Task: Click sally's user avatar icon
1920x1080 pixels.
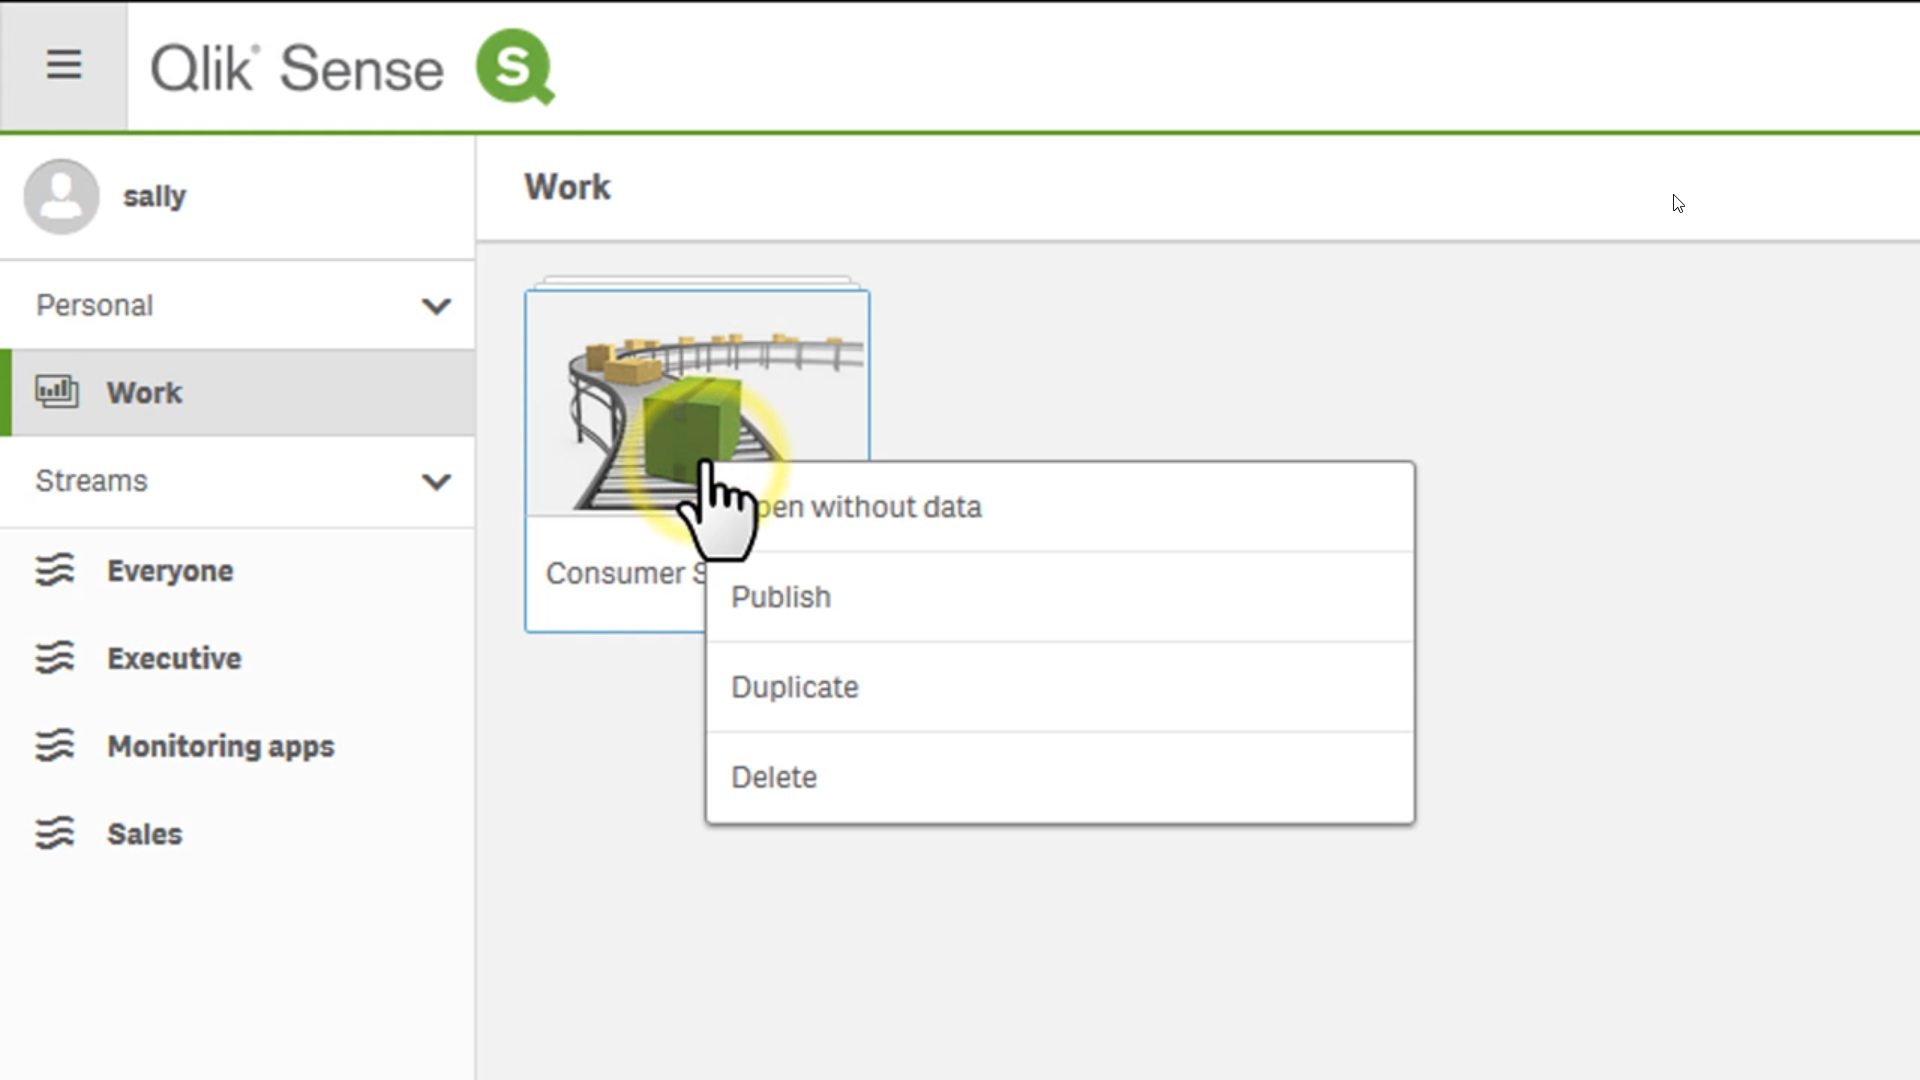Action: 61,197
